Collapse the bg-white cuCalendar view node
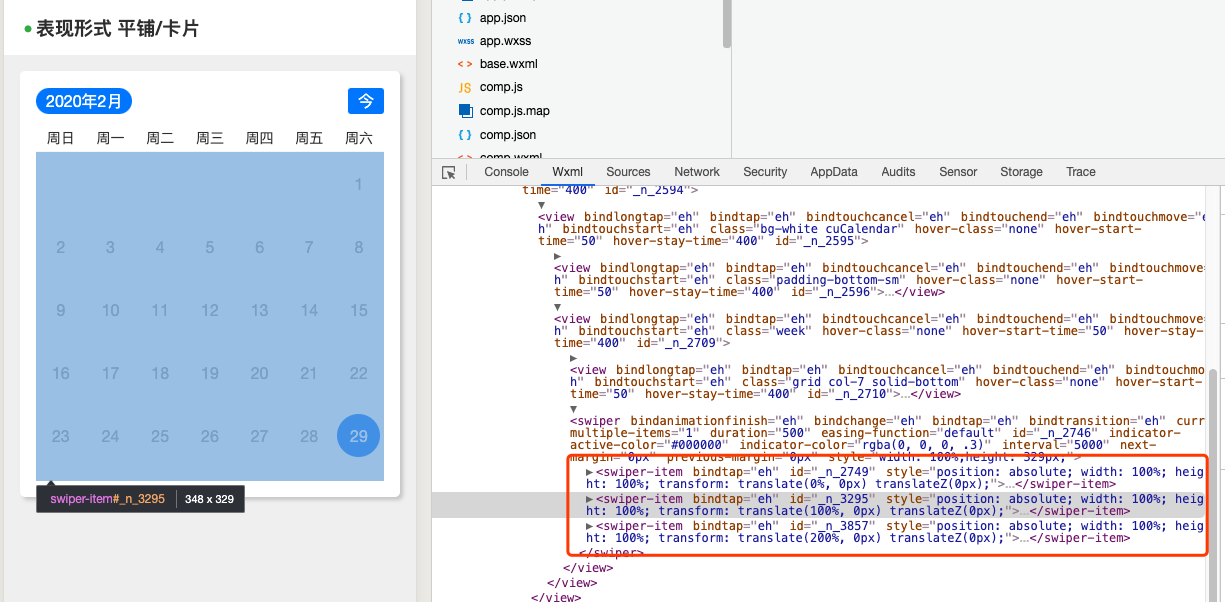The width and height of the screenshot is (1225, 602). pyautogui.click(x=542, y=204)
